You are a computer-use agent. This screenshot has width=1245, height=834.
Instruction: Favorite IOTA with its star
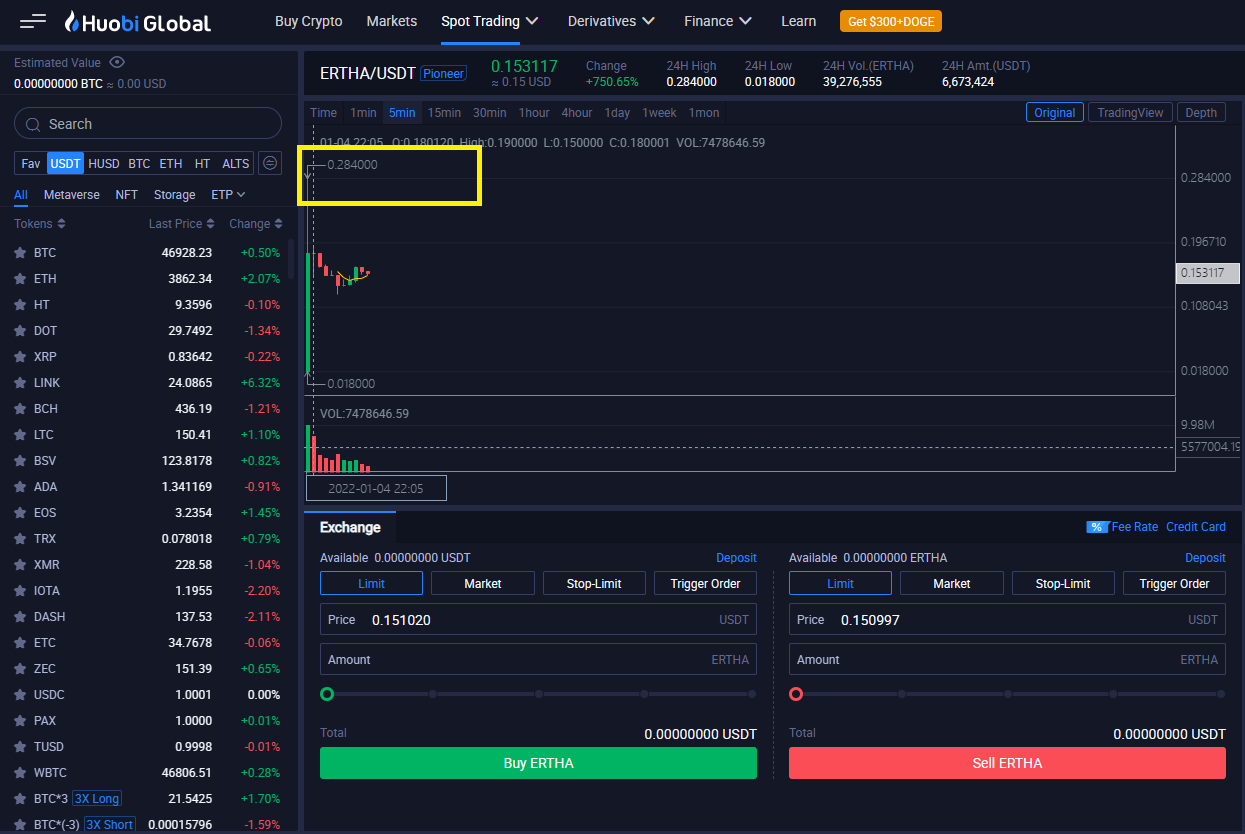20,591
